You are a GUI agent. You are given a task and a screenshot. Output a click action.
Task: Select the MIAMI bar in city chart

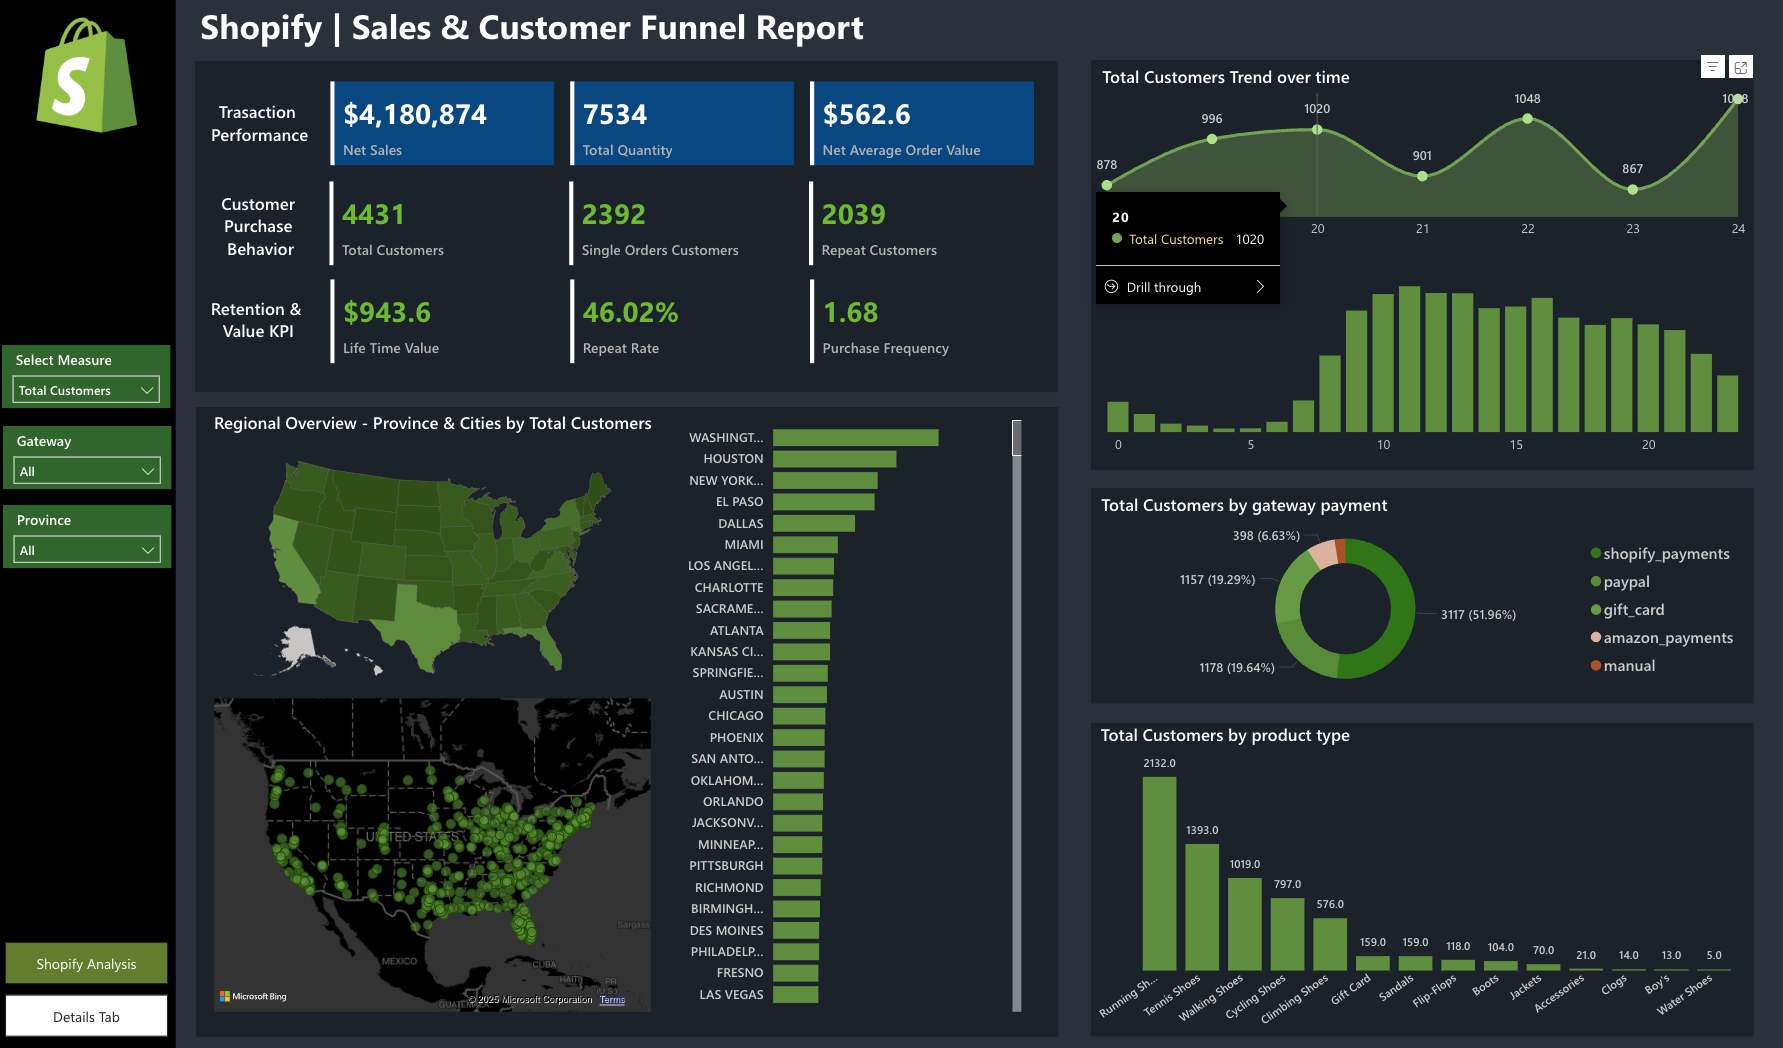(805, 545)
